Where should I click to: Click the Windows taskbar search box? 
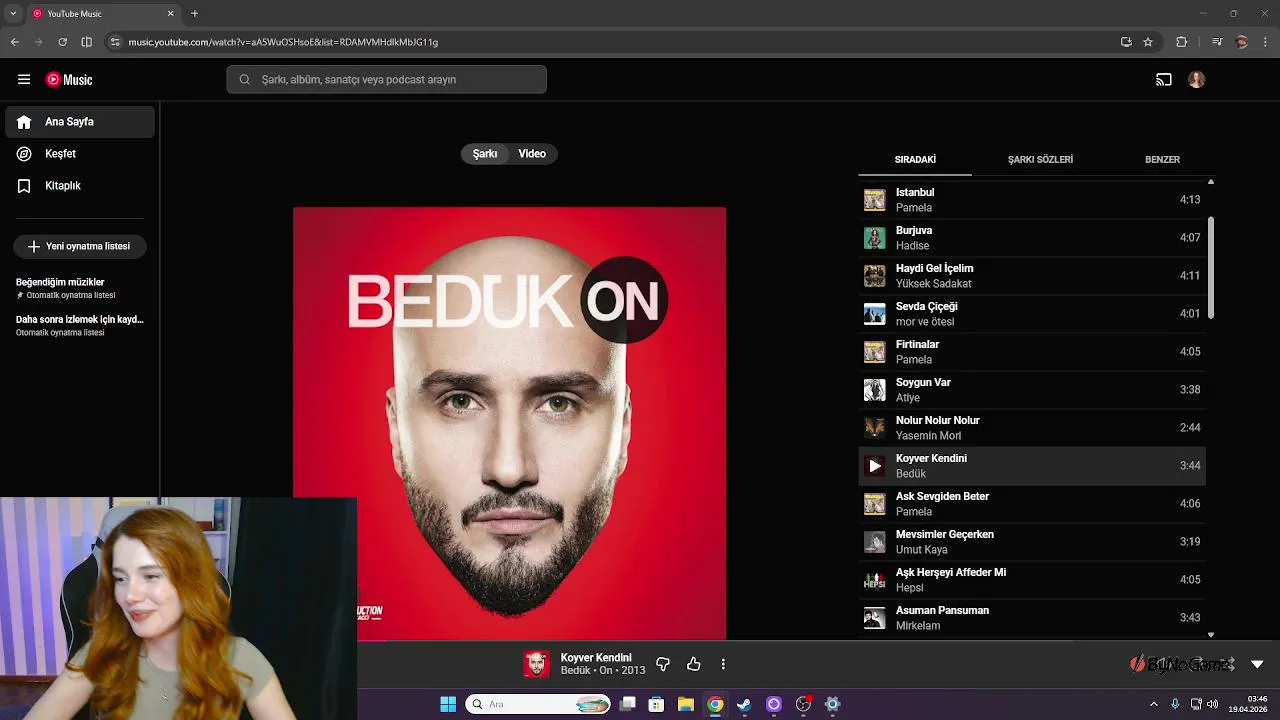(539, 704)
